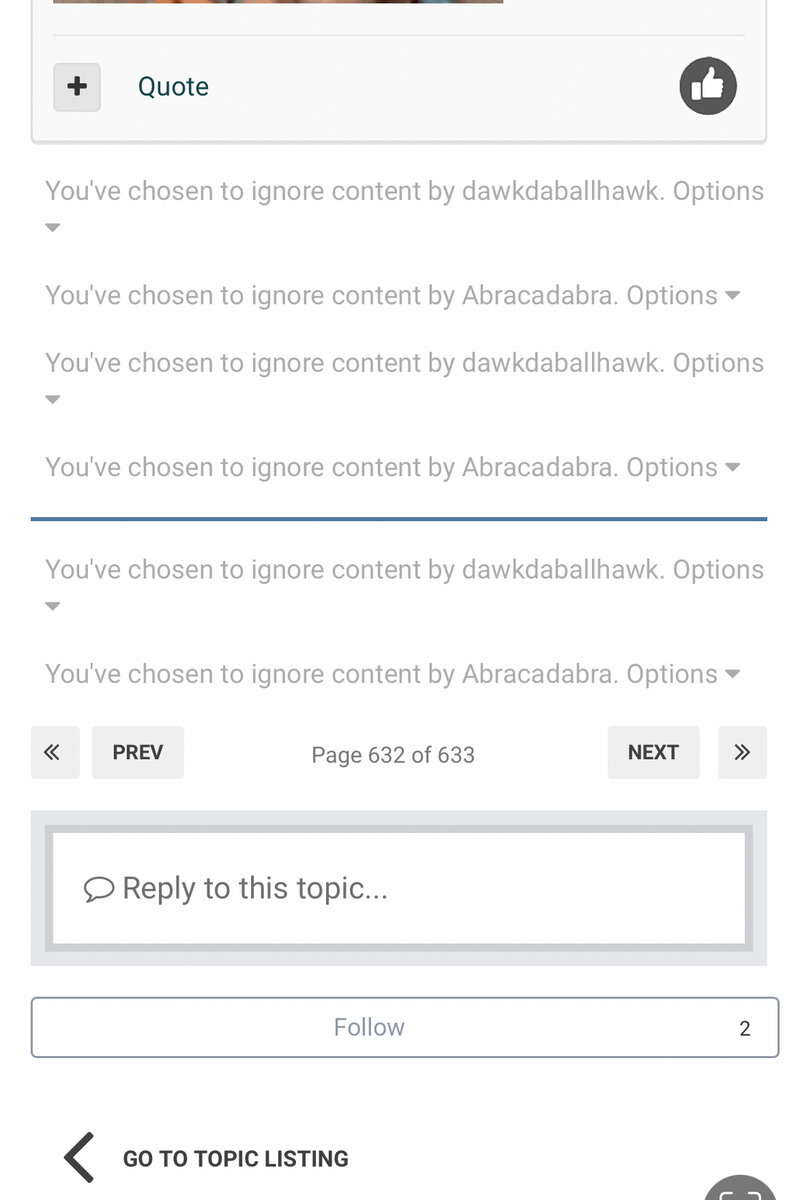Show Options for last Abracadabra ignored post
The image size is (798, 1200).
(682, 674)
